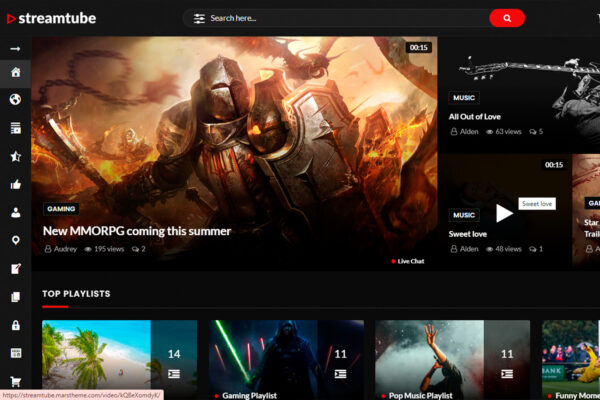Open the globe icon in sidebar

click(15, 100)
